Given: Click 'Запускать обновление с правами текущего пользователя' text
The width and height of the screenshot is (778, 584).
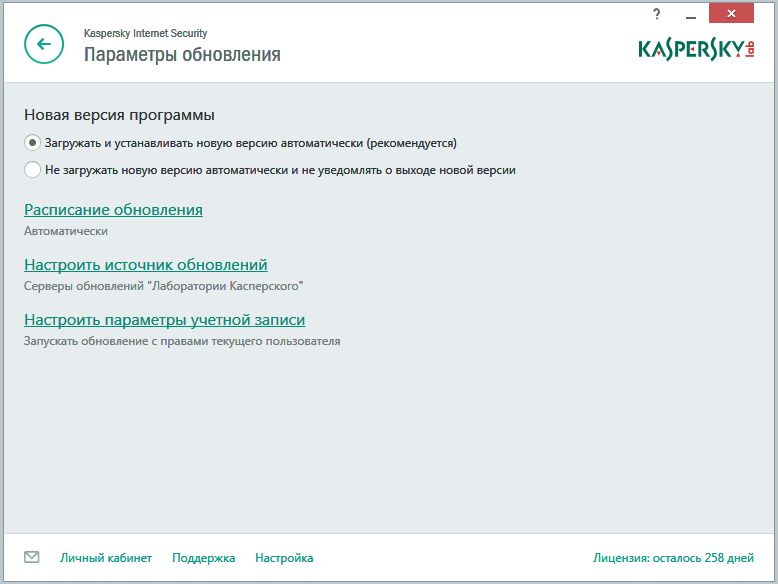Looking at the screenshot, I should [x=182, y=341].
